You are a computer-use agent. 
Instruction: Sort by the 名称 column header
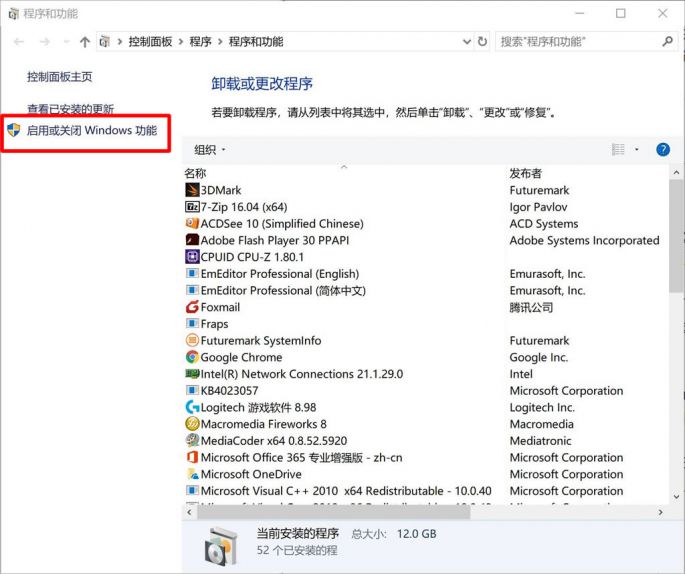(195, 173)
